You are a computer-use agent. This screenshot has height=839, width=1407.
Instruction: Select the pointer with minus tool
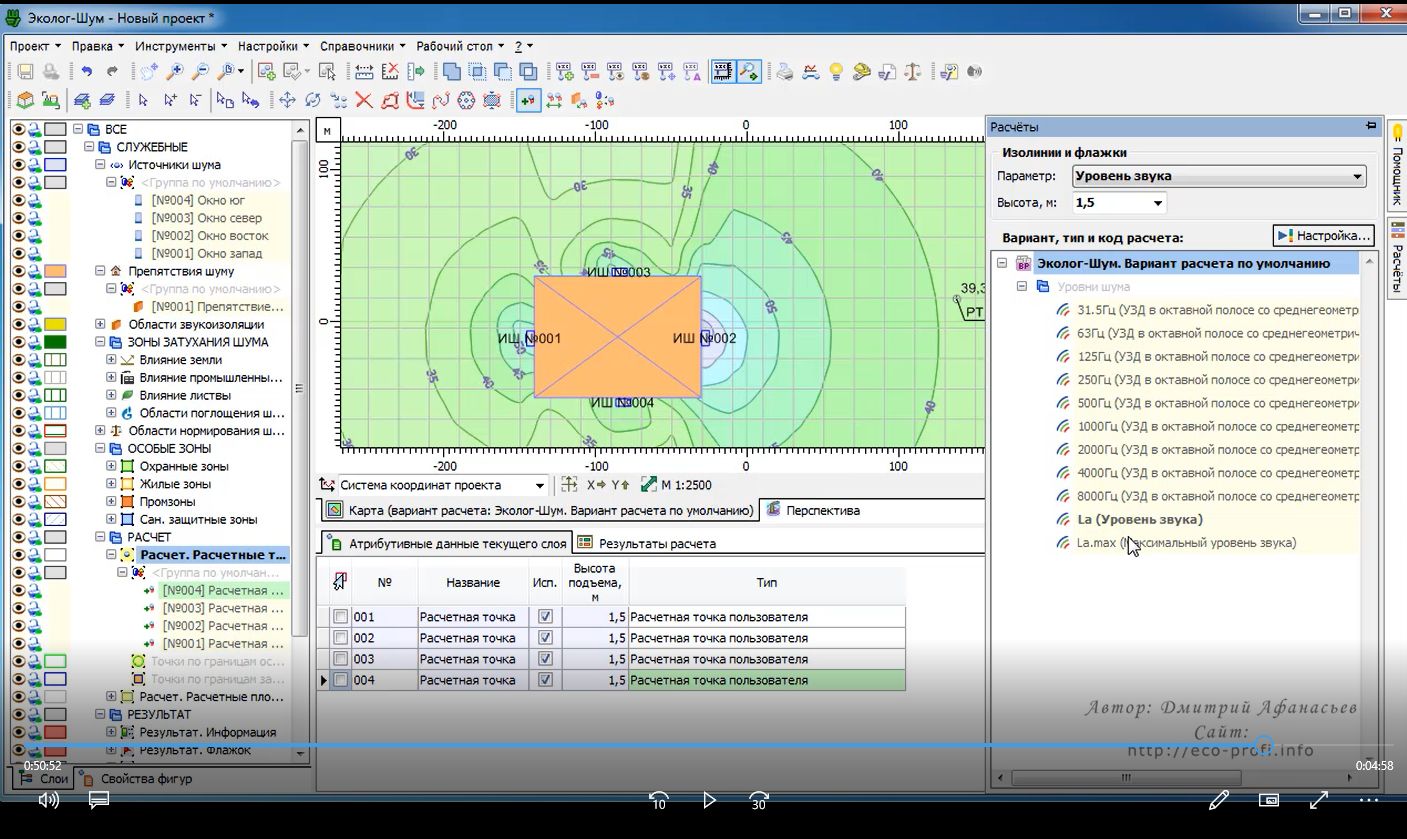pos(196,100)
